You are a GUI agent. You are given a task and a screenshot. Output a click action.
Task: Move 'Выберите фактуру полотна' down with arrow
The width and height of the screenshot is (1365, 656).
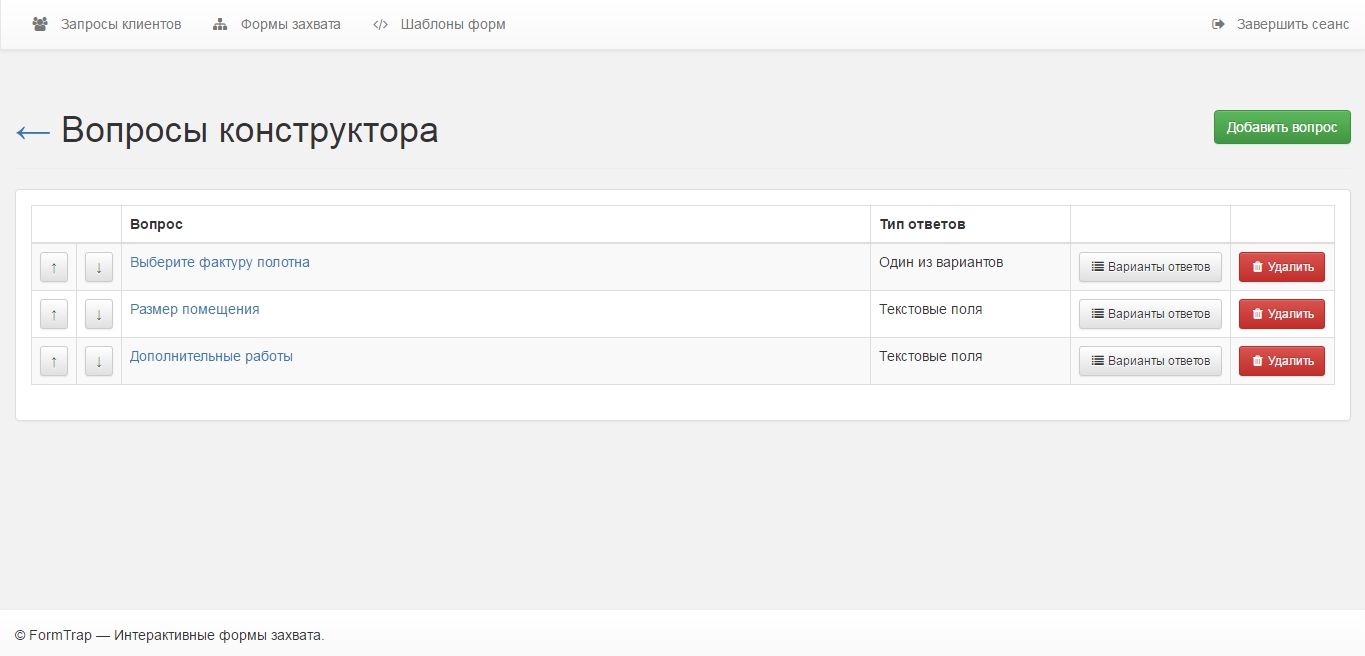tap(99, 267)
